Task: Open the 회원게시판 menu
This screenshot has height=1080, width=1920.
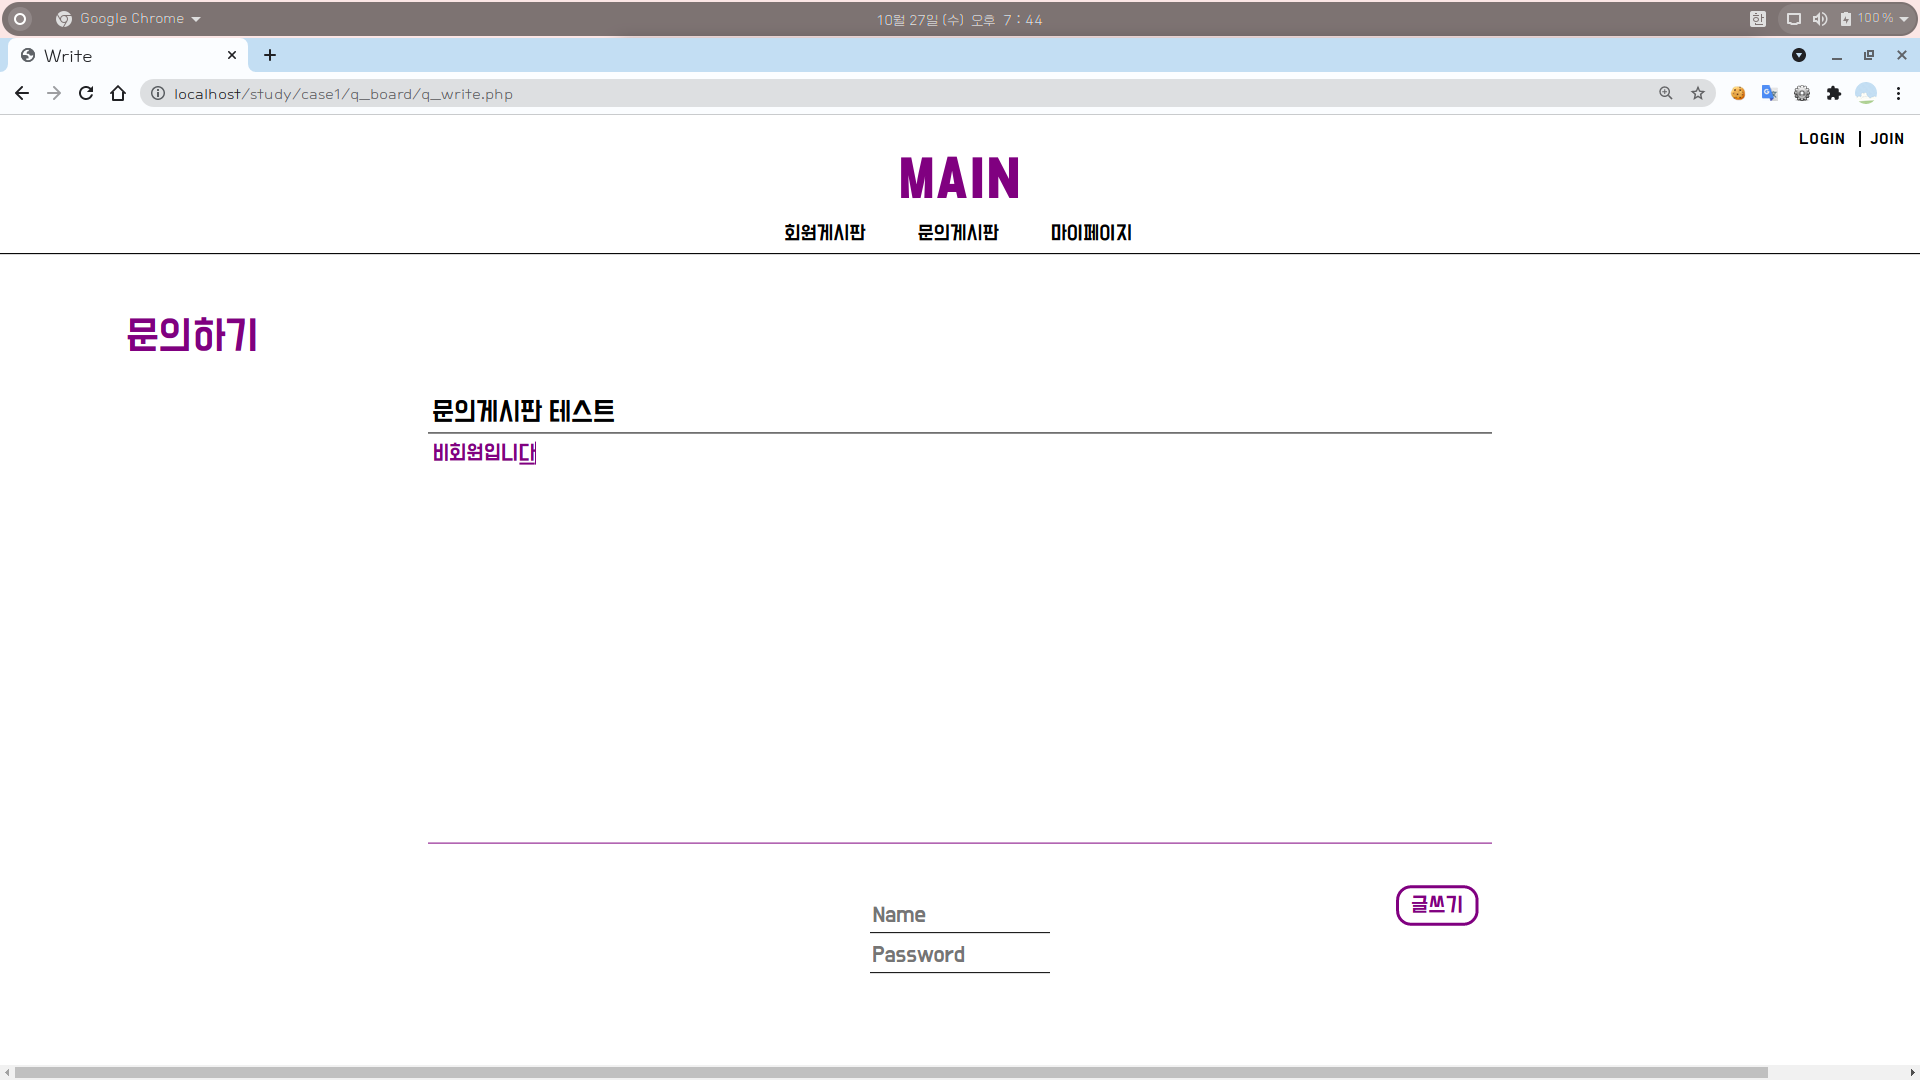Action: (824, 233)
